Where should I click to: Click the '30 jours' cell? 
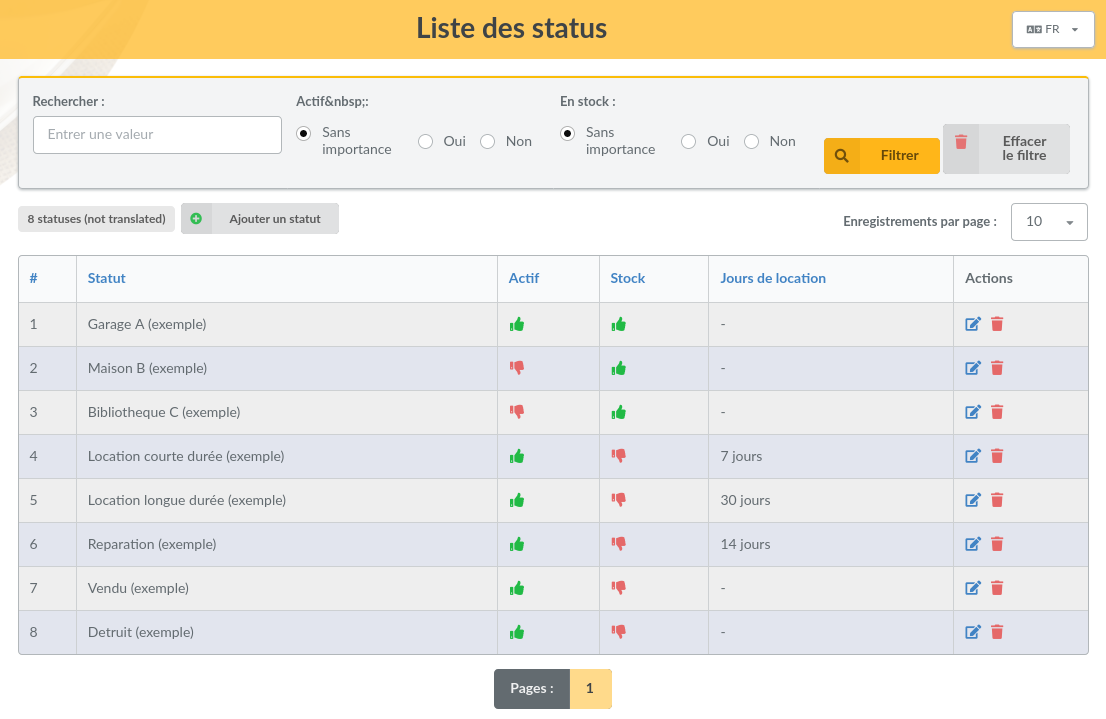click(x=746, y=500)
